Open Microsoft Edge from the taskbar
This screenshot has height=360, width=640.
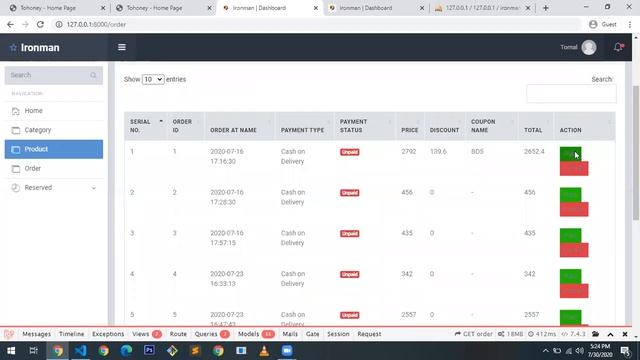pyautogui.click(x=126, y=351)
